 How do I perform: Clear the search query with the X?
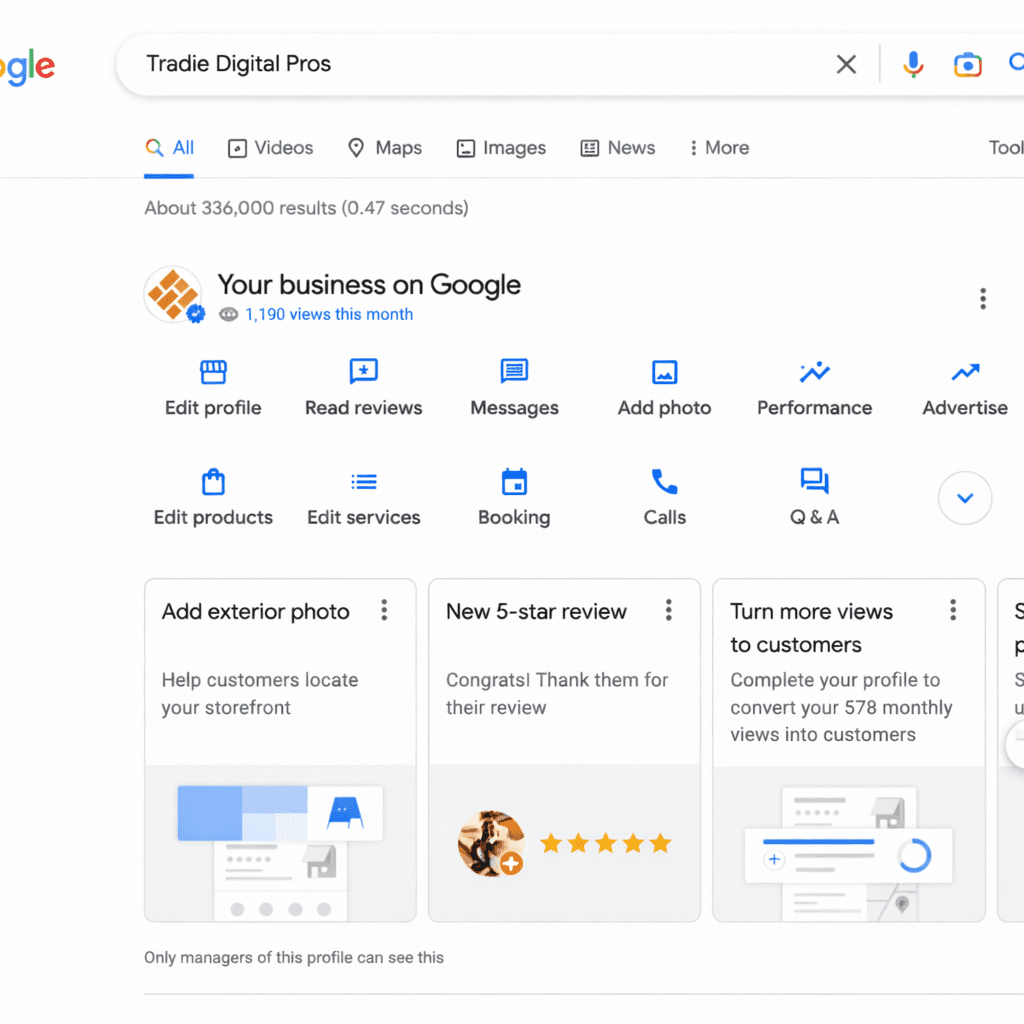tap(845, 64)
